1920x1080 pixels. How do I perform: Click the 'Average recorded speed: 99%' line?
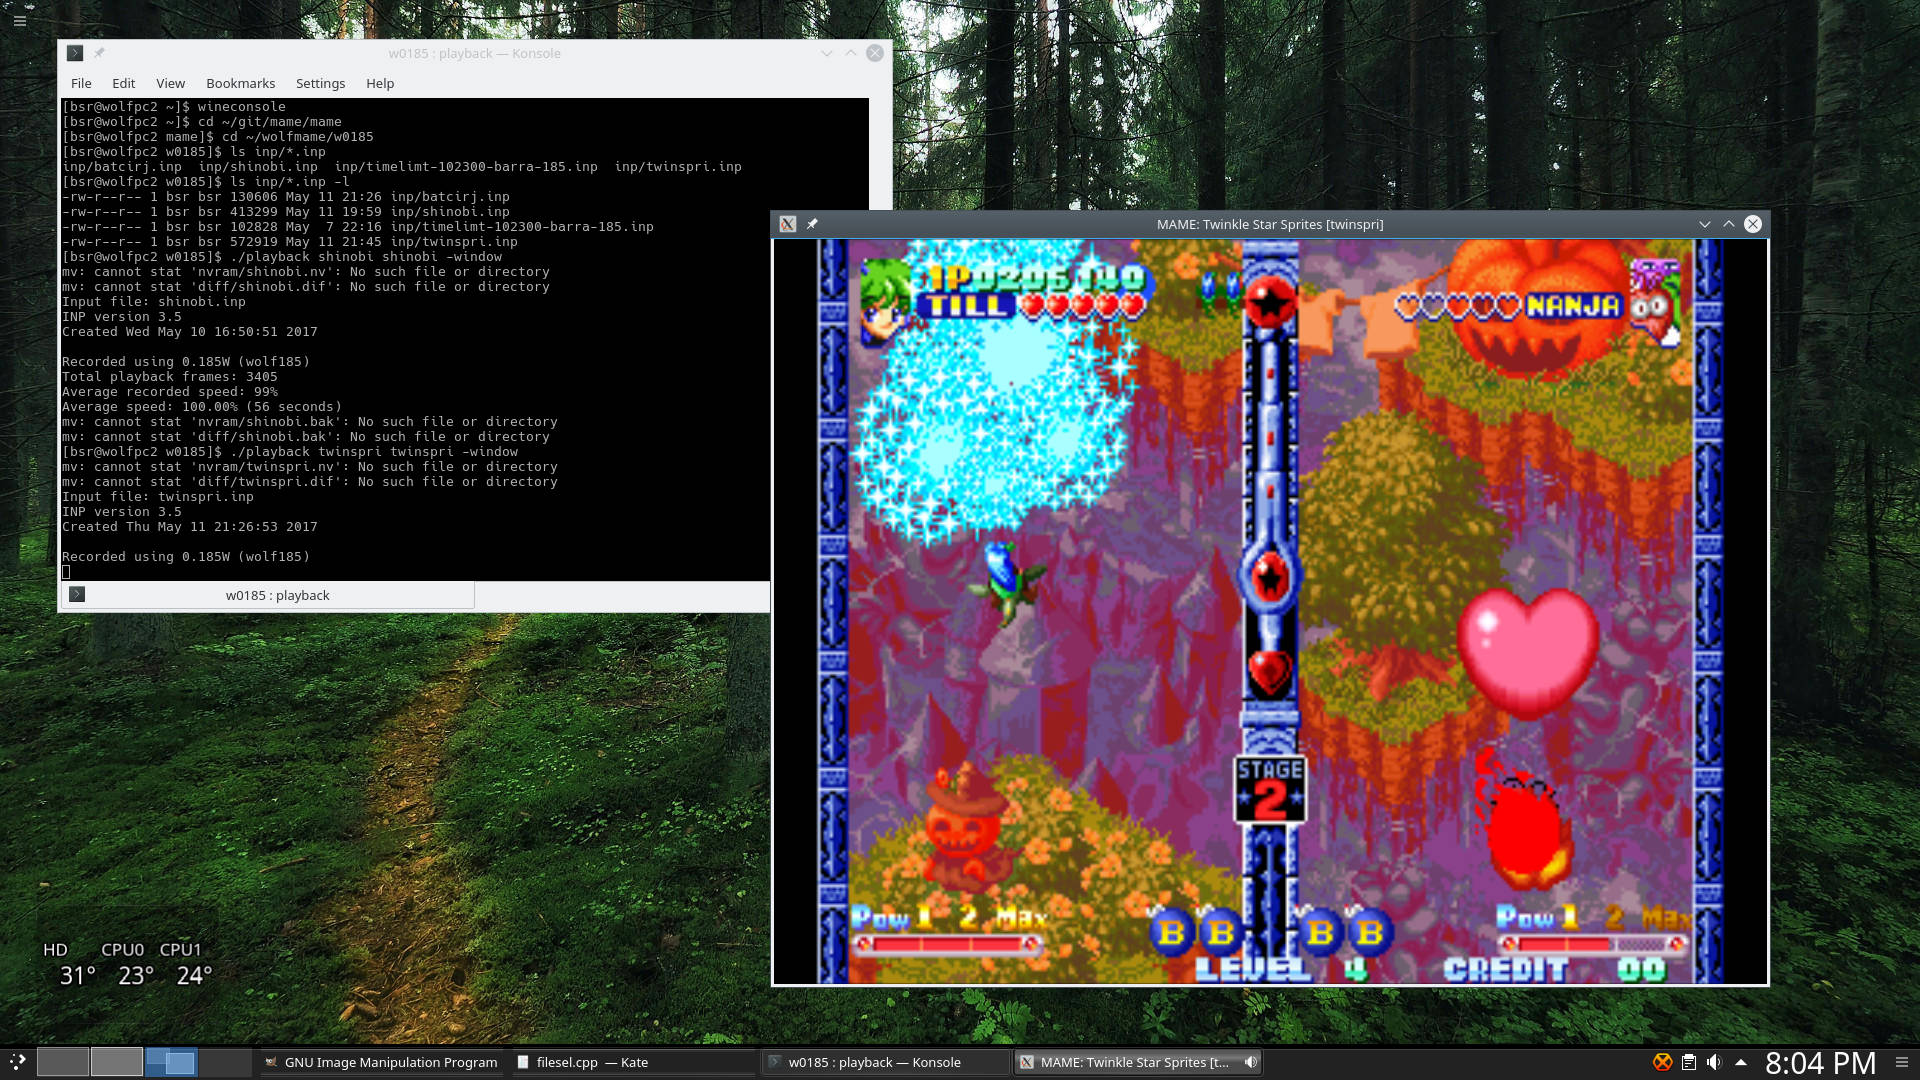point(170,392)
